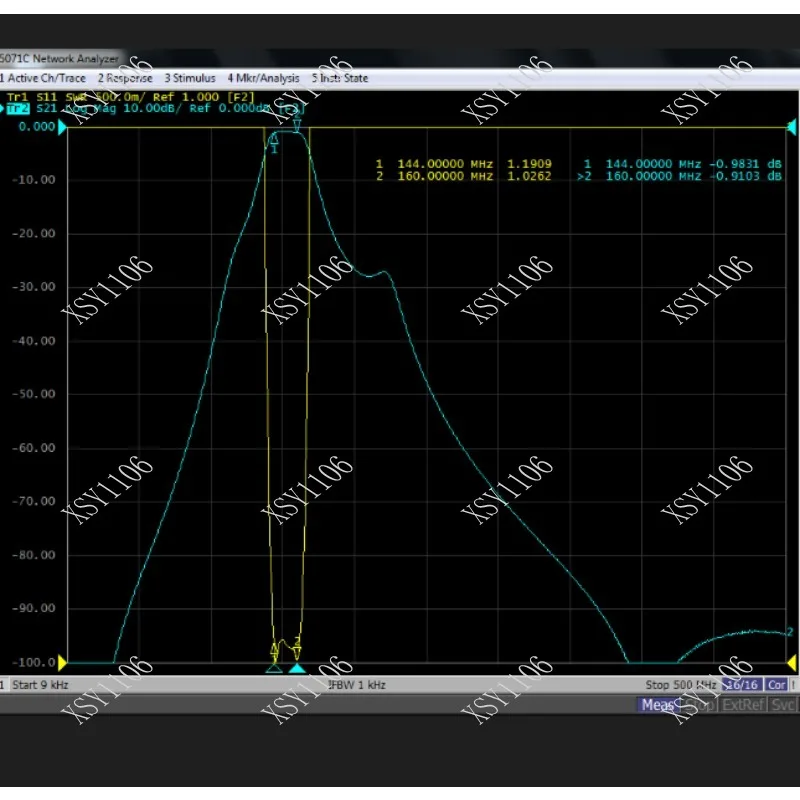Click the Network Analyzer window title
The image size is (800, 800).
[59, 59]
